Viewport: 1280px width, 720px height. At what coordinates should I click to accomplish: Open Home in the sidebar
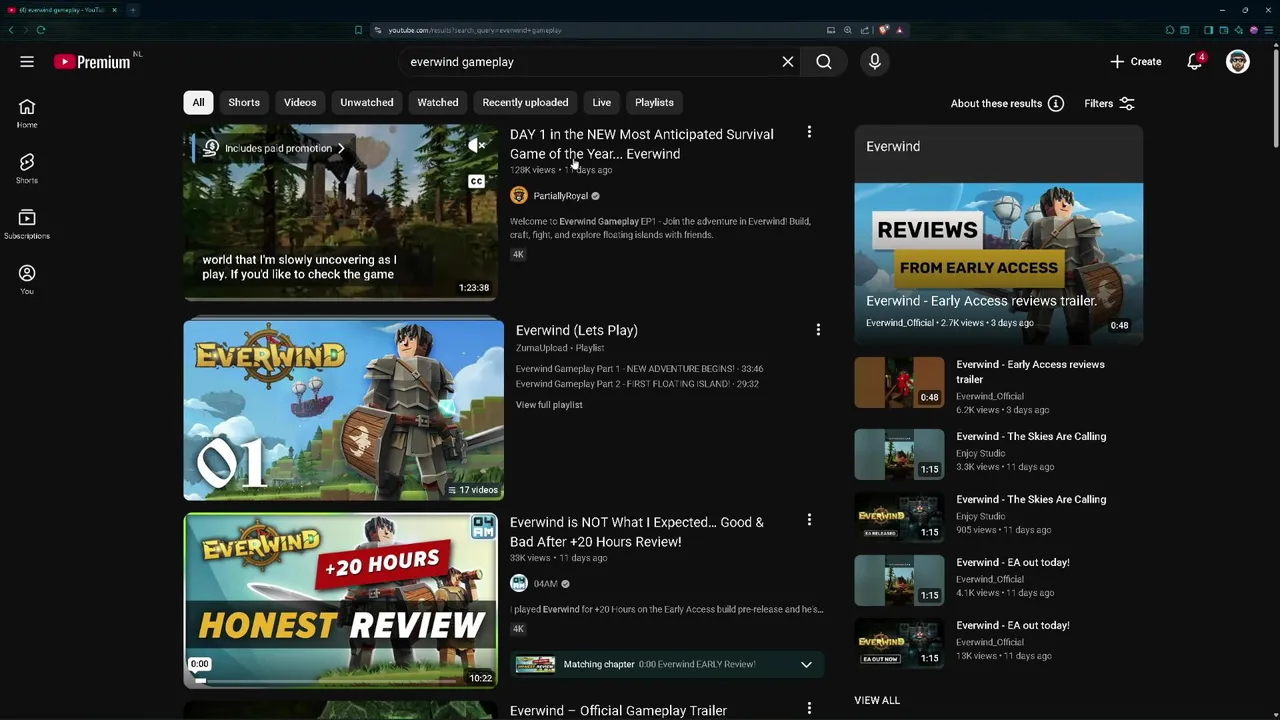point(27,114)
